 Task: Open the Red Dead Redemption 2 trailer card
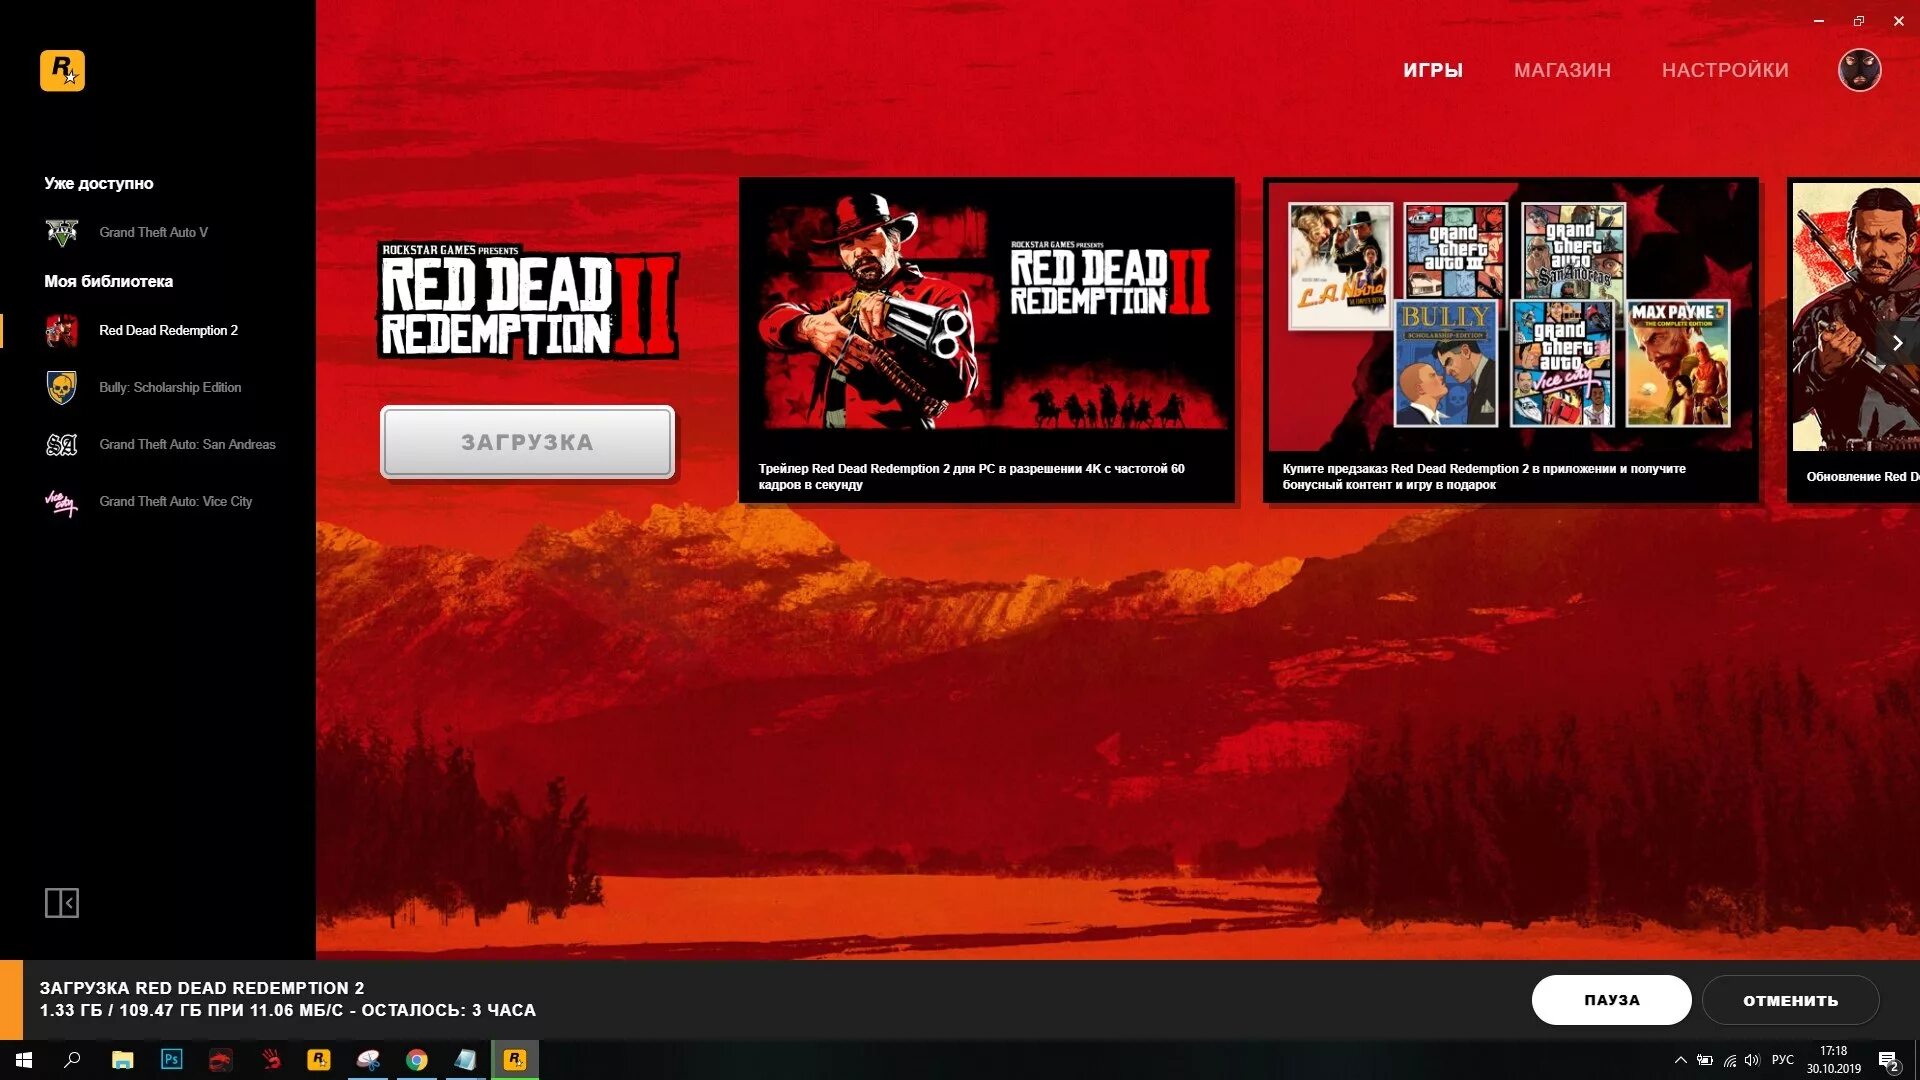coord(987,340)
